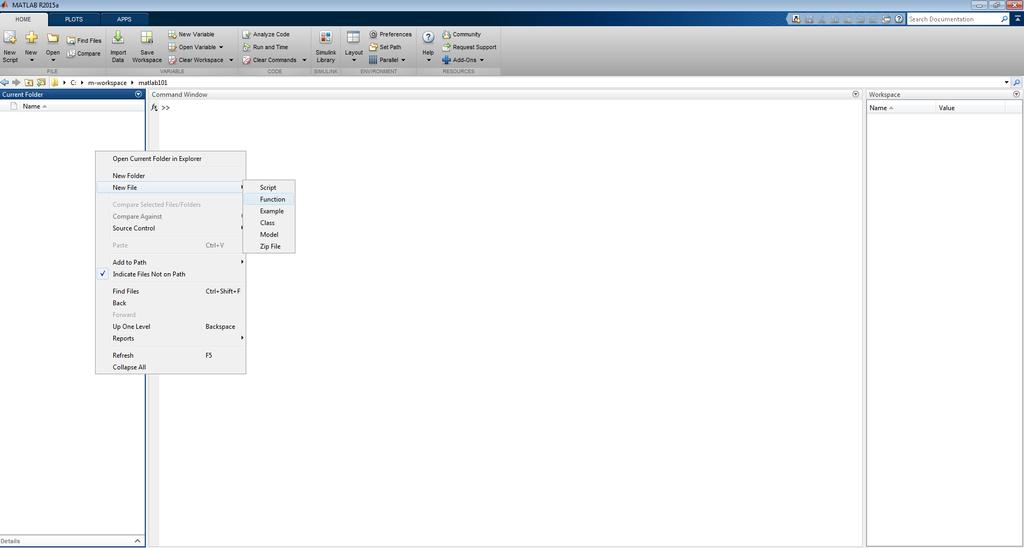Open the Add-Ons dropdown
The width and height of the screenshot is (1024, 548).
coord(463,60)
